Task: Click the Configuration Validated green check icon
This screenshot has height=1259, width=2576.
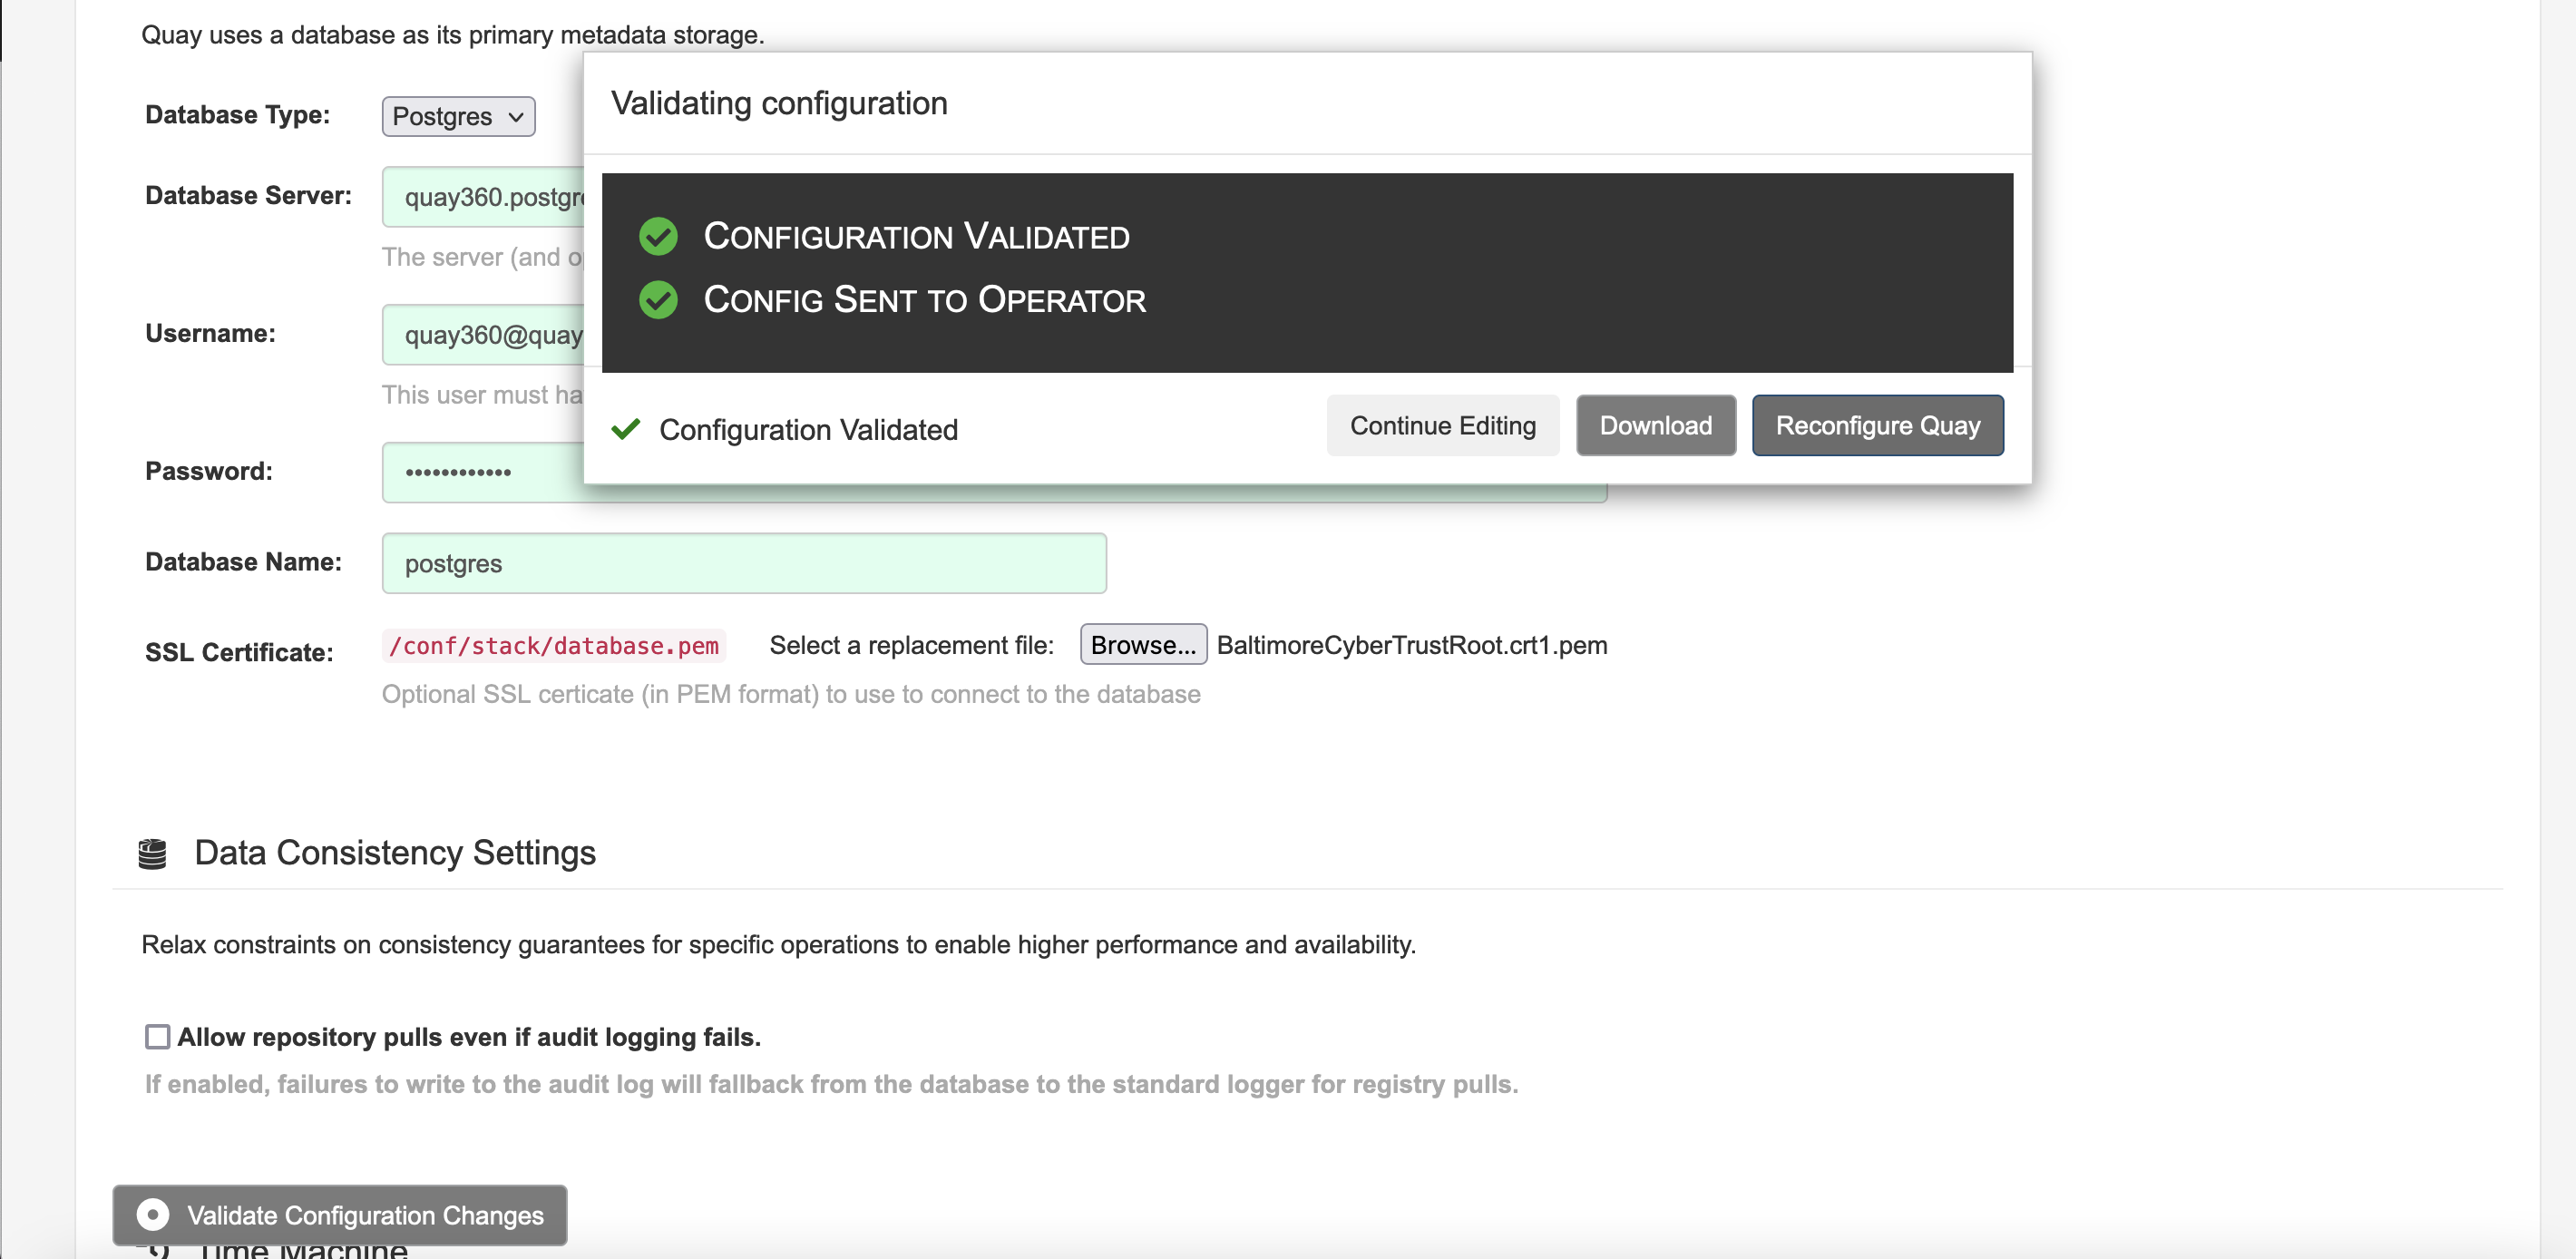Action: [x=658, y=237]
